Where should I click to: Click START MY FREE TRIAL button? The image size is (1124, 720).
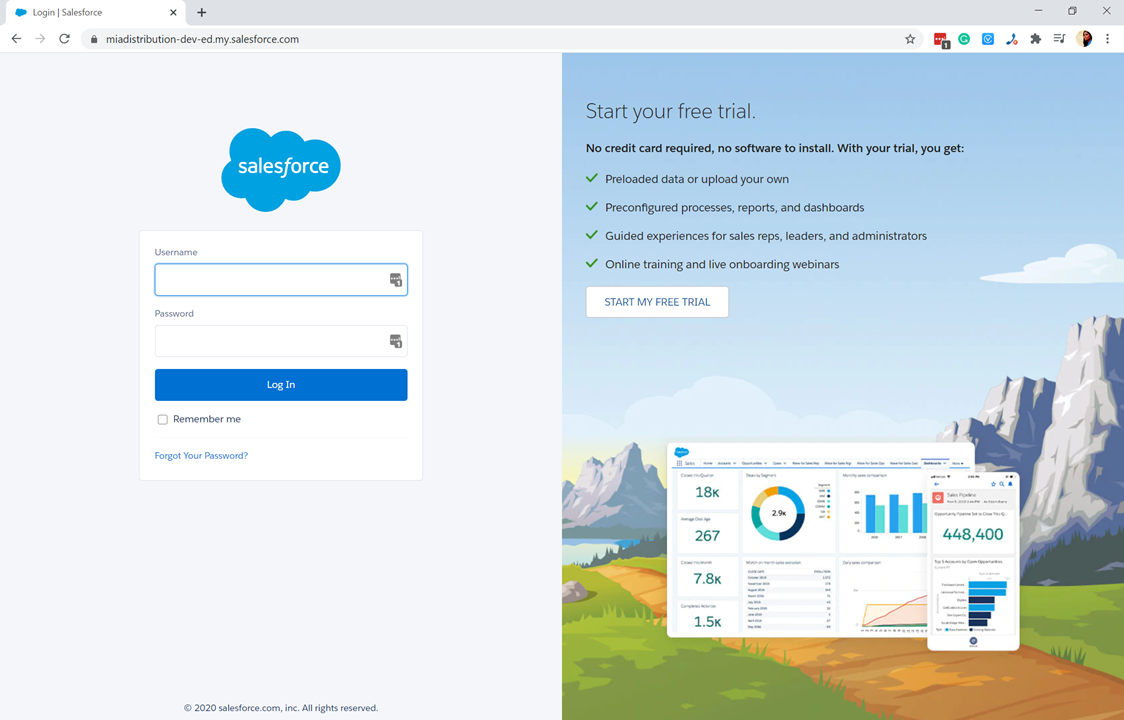coord(657,302)
